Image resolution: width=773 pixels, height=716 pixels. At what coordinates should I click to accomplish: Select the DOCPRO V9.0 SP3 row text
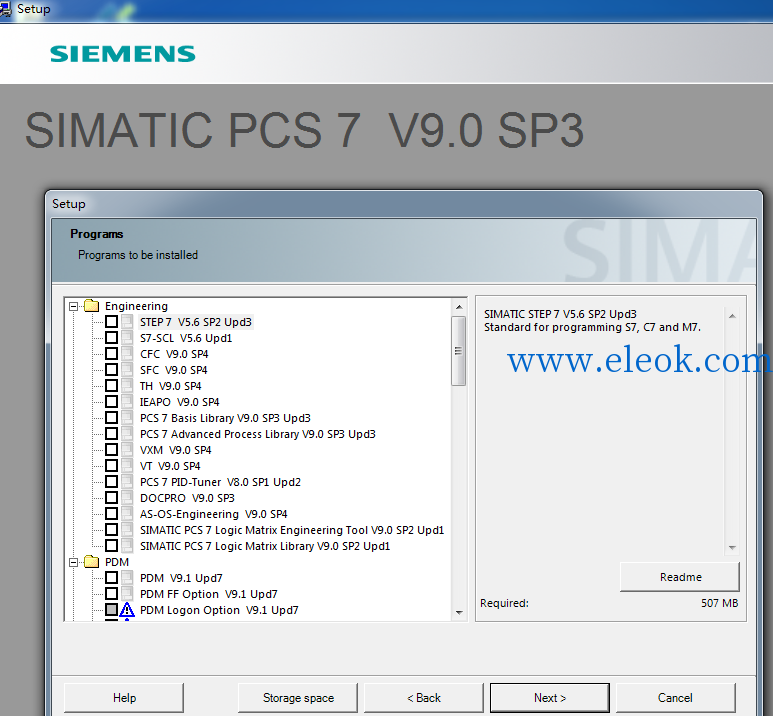click(187, 498)
